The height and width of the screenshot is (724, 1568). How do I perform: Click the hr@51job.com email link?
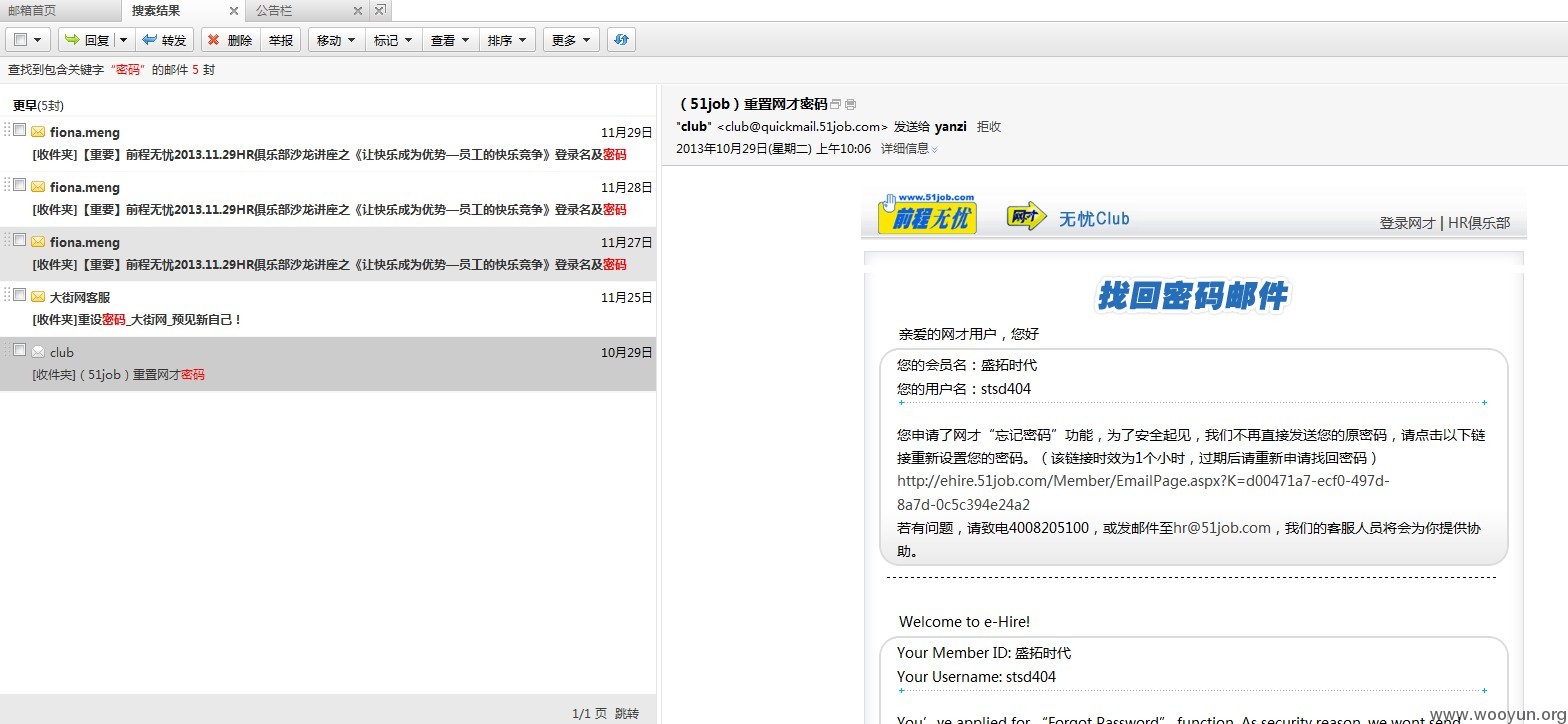1222,527
